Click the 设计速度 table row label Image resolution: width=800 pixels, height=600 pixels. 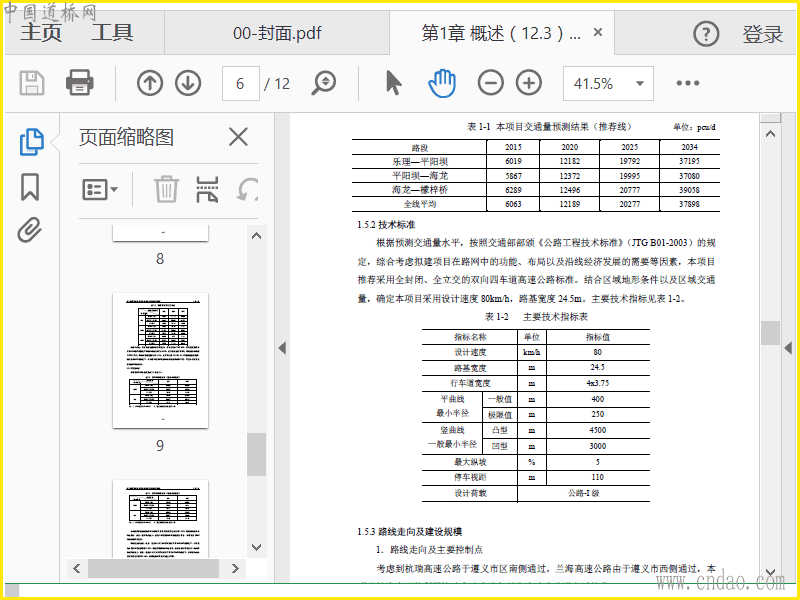click(x=470, y=352)
